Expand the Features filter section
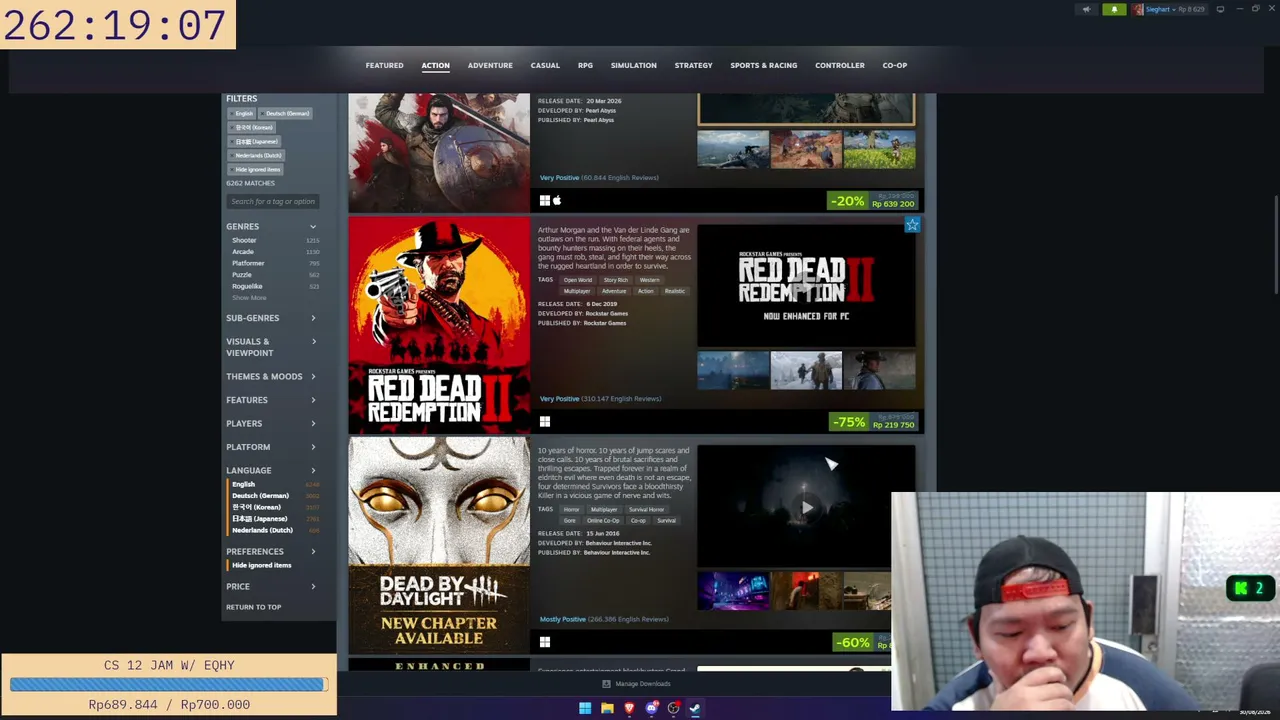 pos(271,400)
